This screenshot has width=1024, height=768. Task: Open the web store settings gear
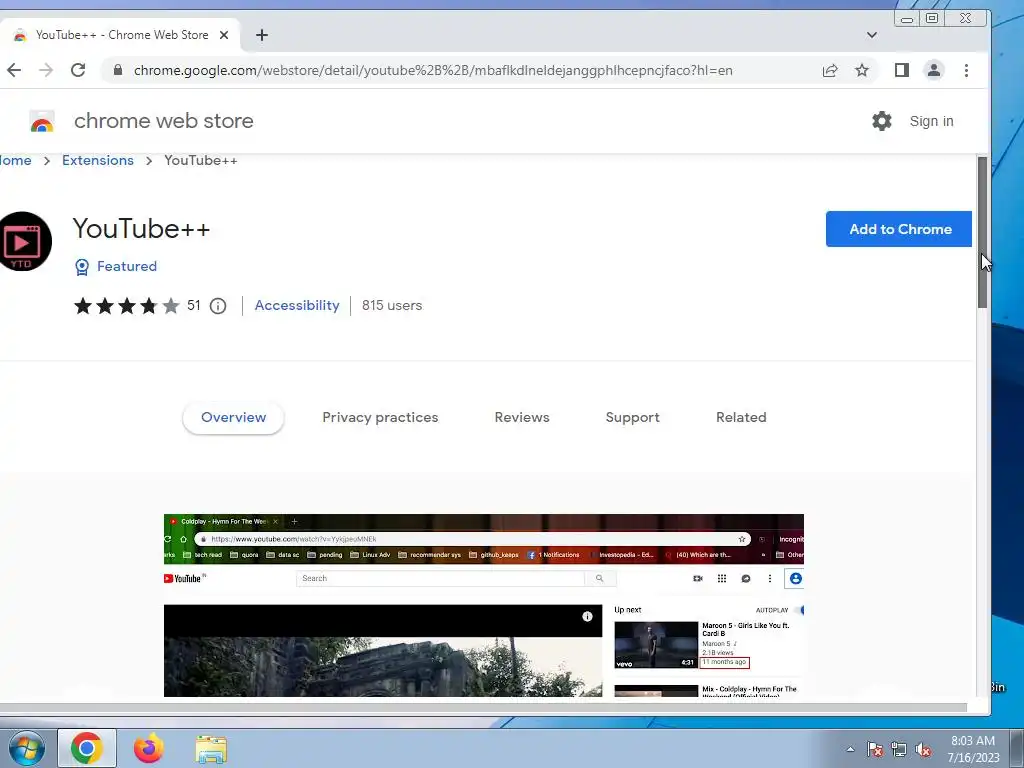[882, 121]
